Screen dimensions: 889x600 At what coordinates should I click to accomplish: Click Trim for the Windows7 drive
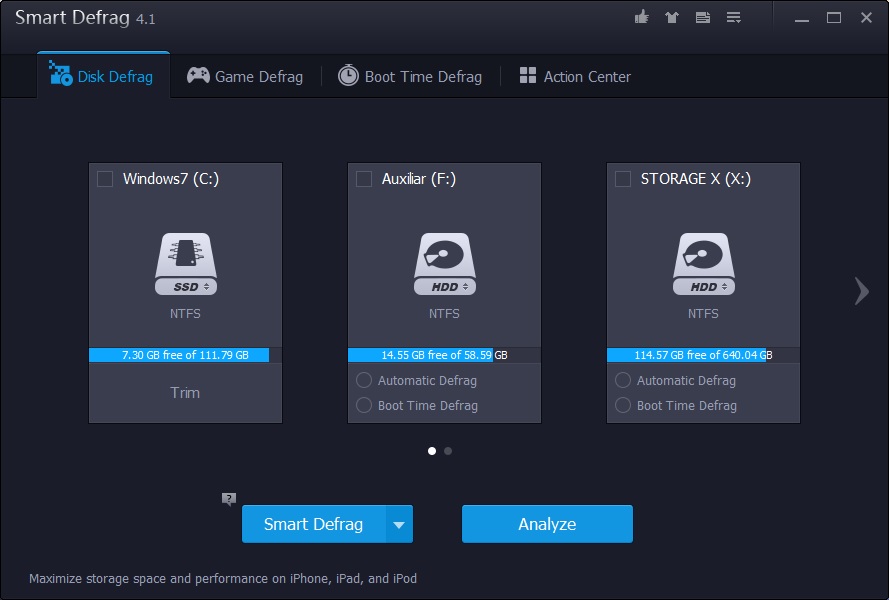pyautogui.click(x=185, y=392)
